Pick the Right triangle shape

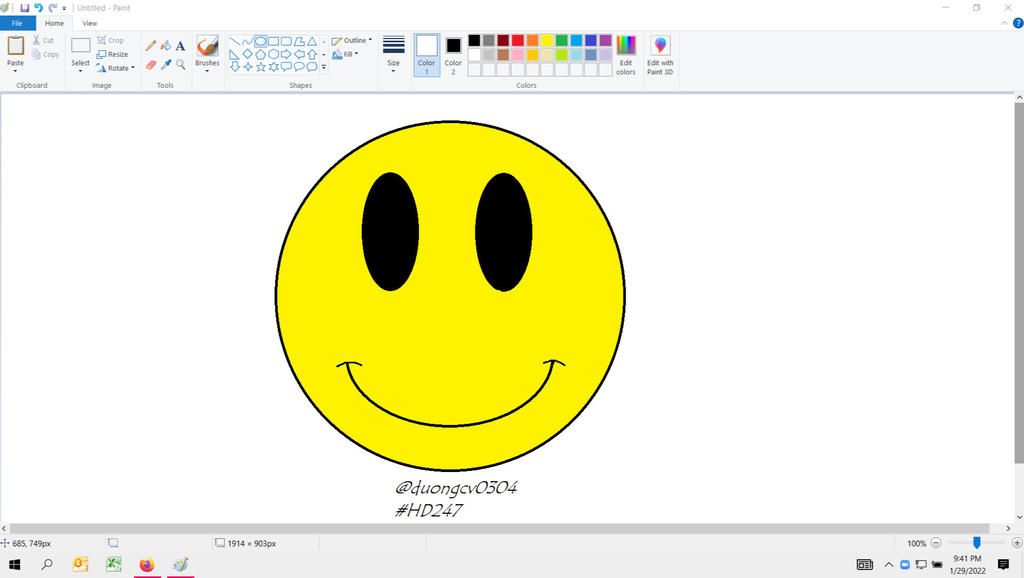point(234,54)
